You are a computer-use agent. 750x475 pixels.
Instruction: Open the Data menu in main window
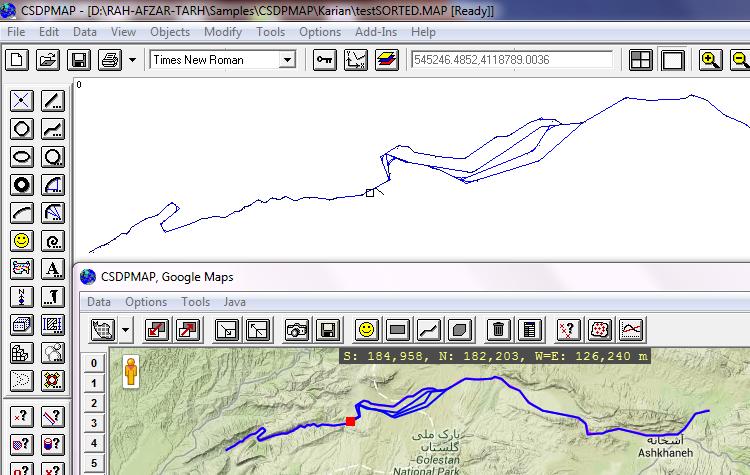tap(85, 32)
